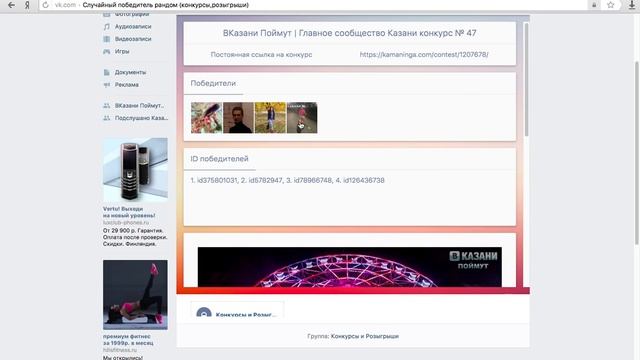The width and height of the screenshot is (640, 360).
Task: Open the second winner's avatar with man portrait
Action: point(238,118)
